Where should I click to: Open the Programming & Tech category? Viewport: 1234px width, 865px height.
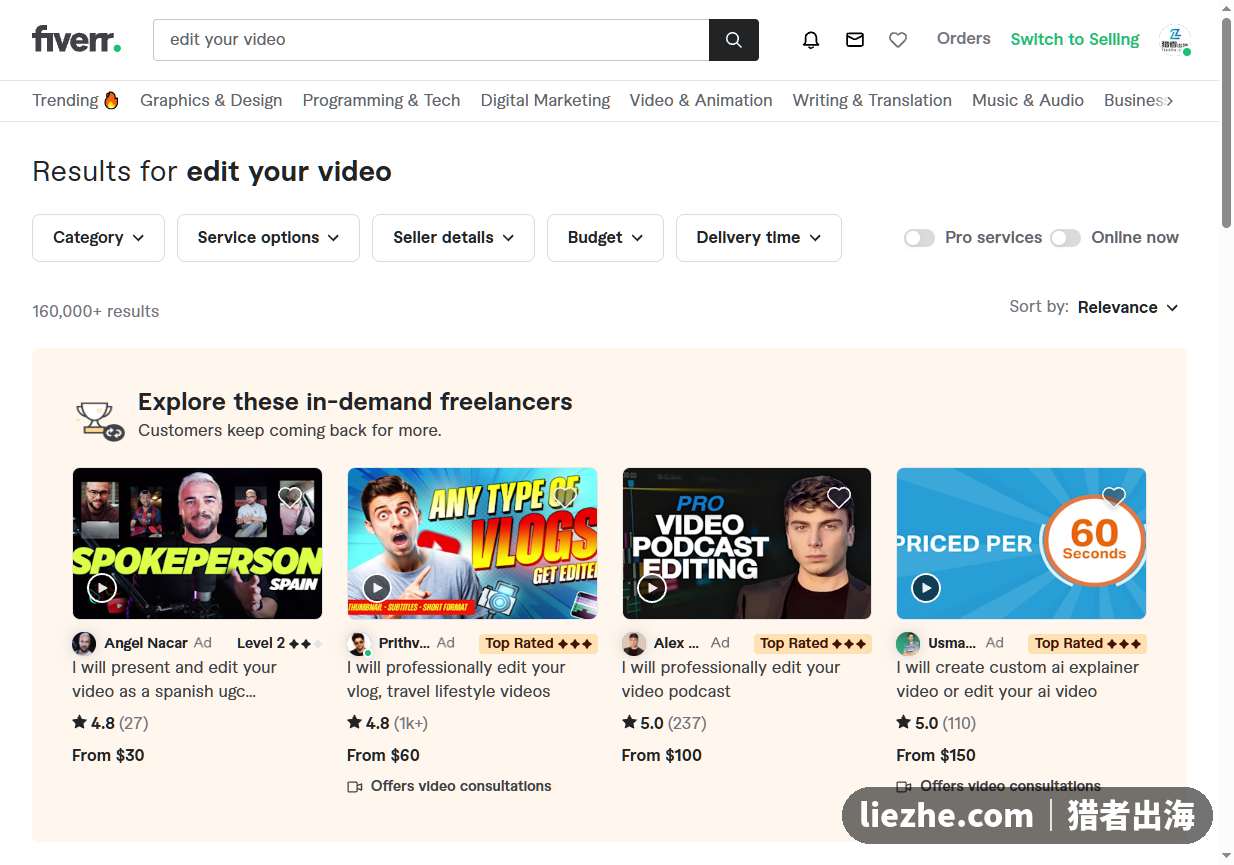pos(381,100)
